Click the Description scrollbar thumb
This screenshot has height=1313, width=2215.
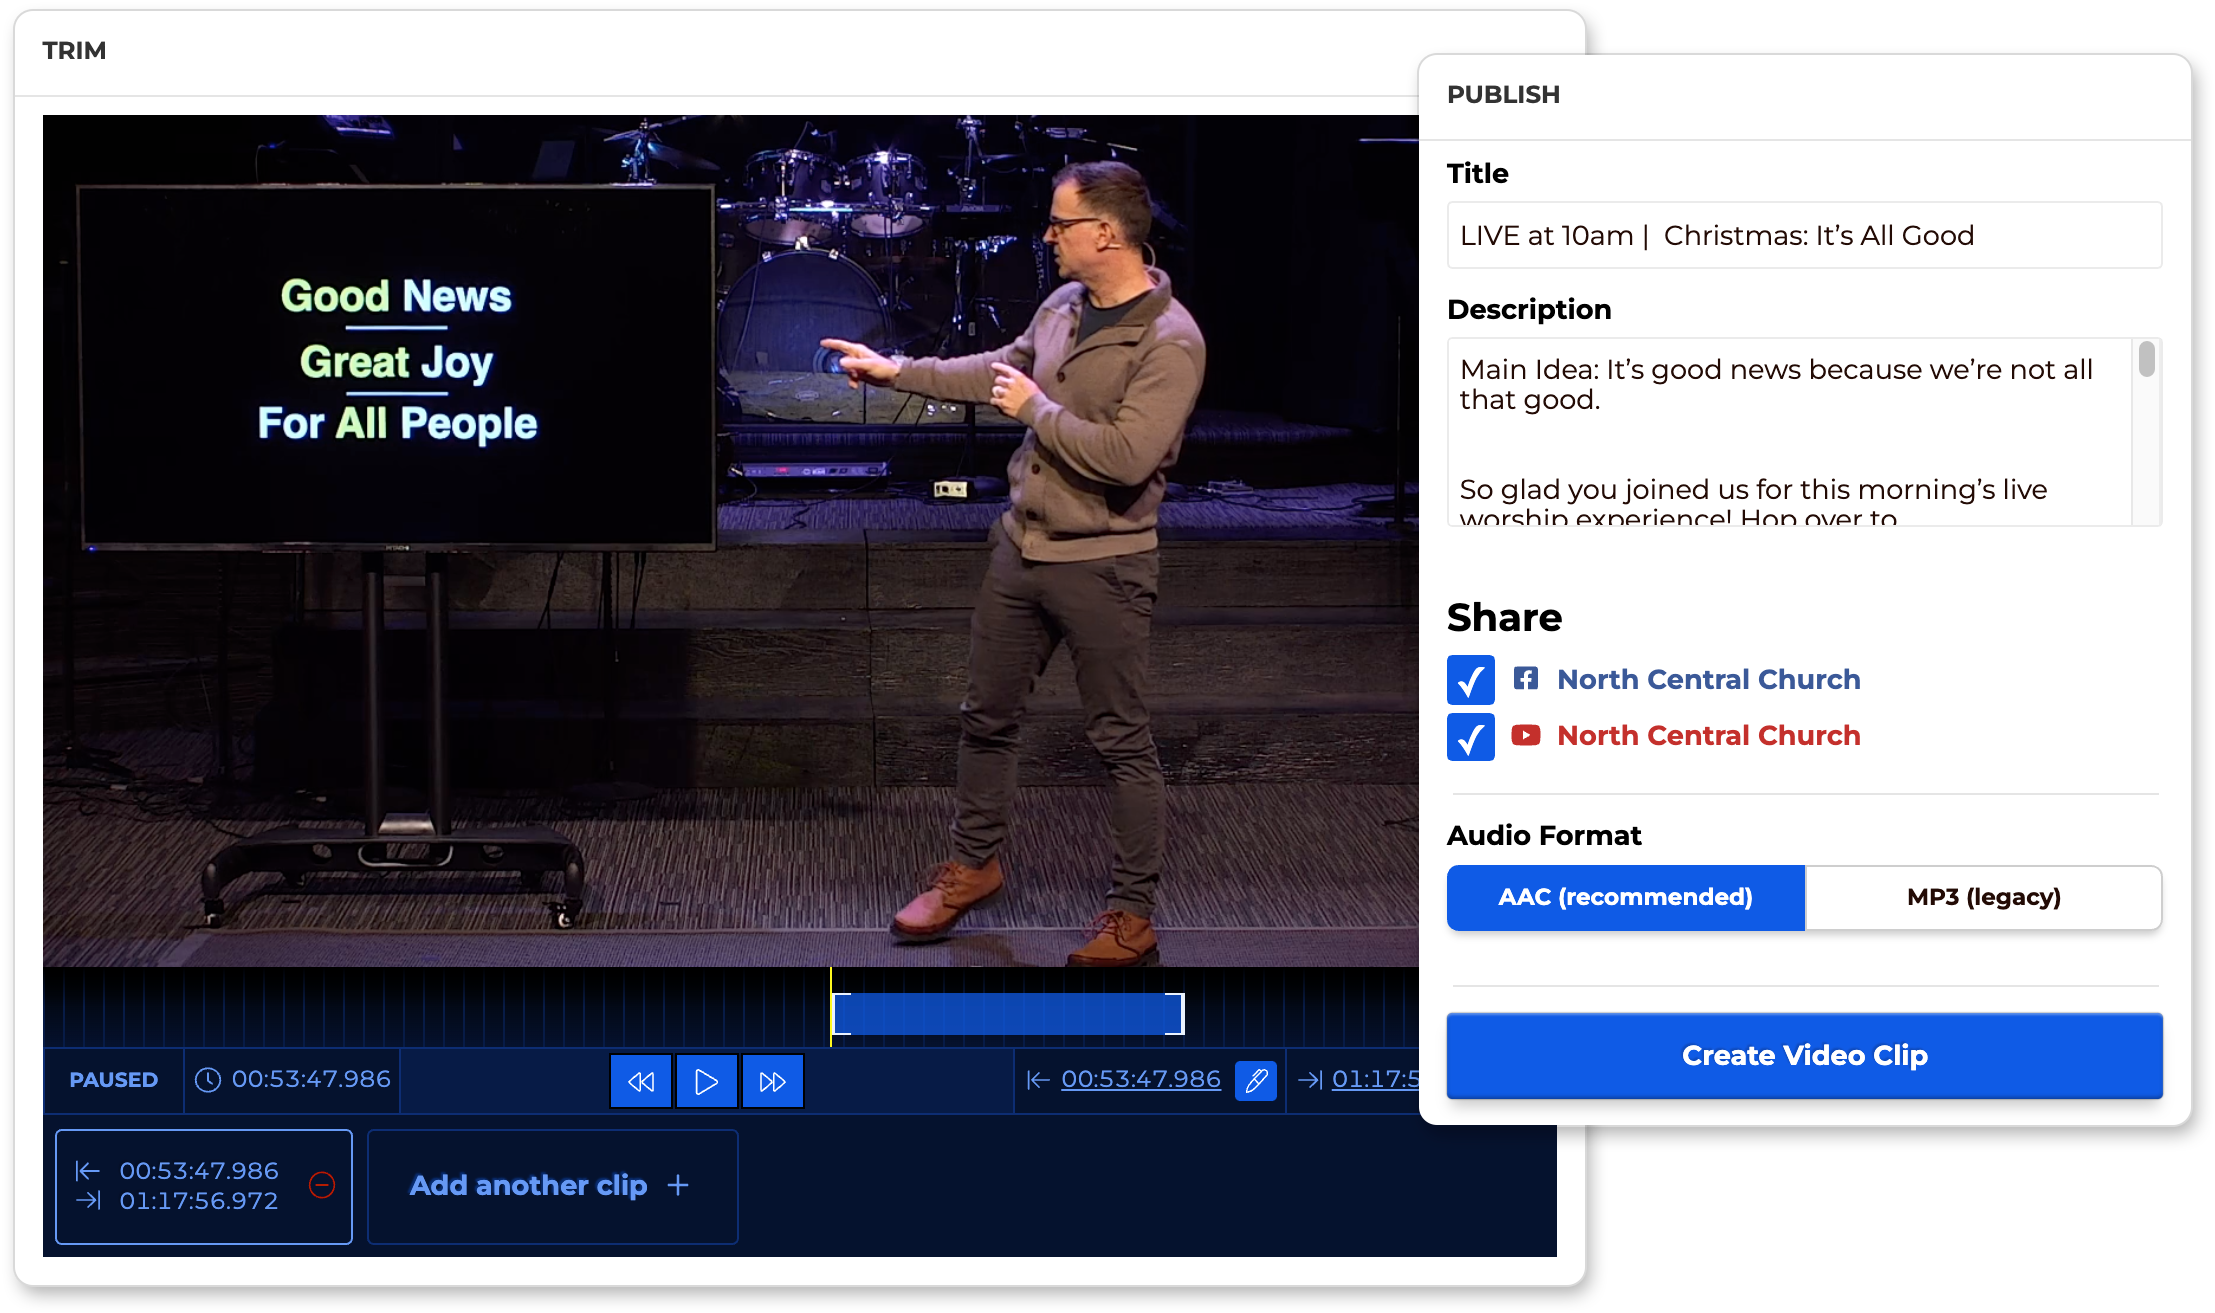pyautogui.click(x=2146, y=359)
